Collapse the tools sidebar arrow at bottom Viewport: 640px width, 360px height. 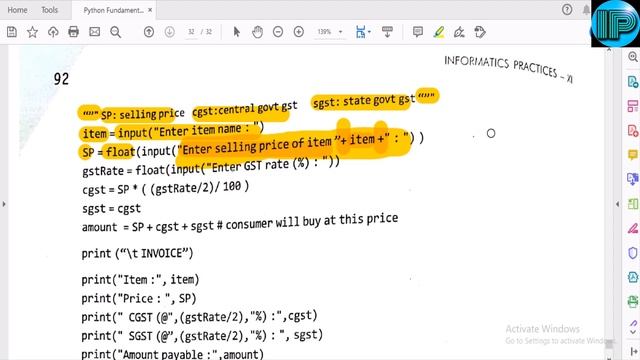tap(633, 351)
